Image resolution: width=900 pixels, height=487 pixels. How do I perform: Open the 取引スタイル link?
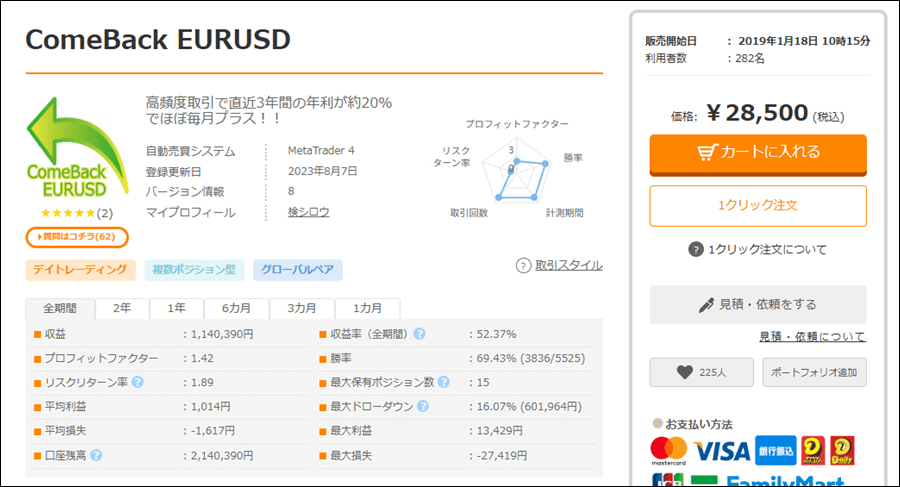[x=569, y=265]
